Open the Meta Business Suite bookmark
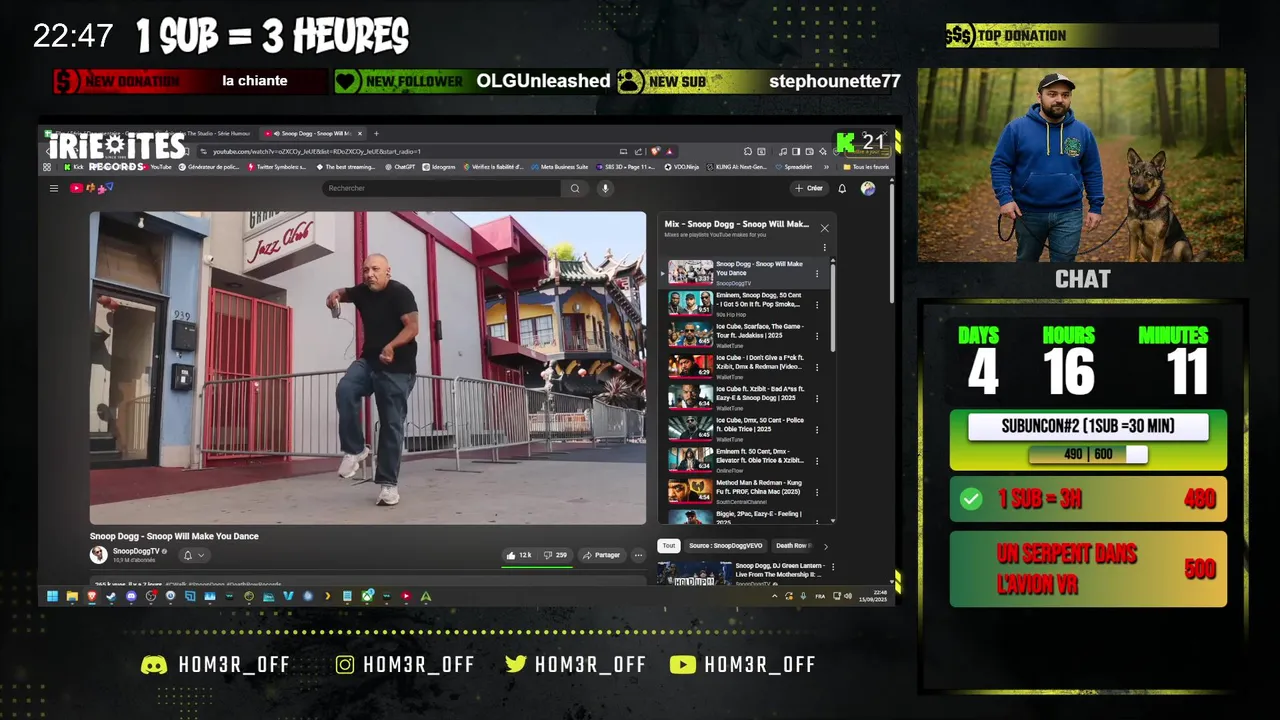 pos(559,167)
